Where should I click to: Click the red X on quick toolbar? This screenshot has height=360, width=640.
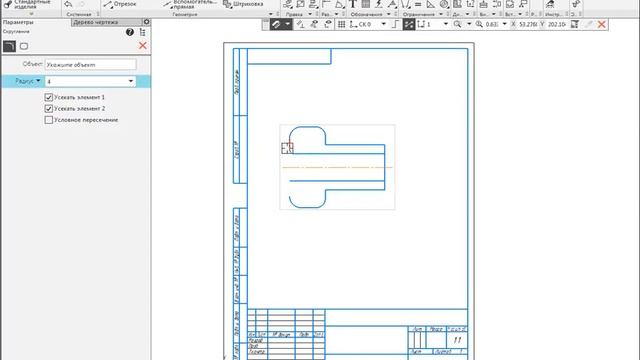click(x=602, y=24)
